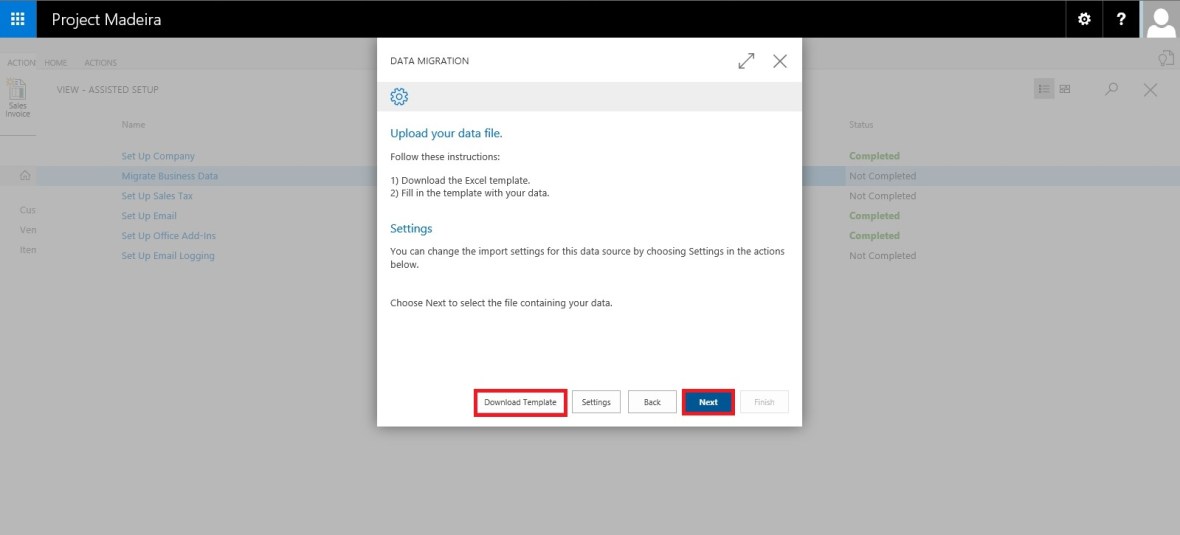This screenshot has width=1180, height=535.
Task: Open the search magnifier icon
Action: 1112,89
